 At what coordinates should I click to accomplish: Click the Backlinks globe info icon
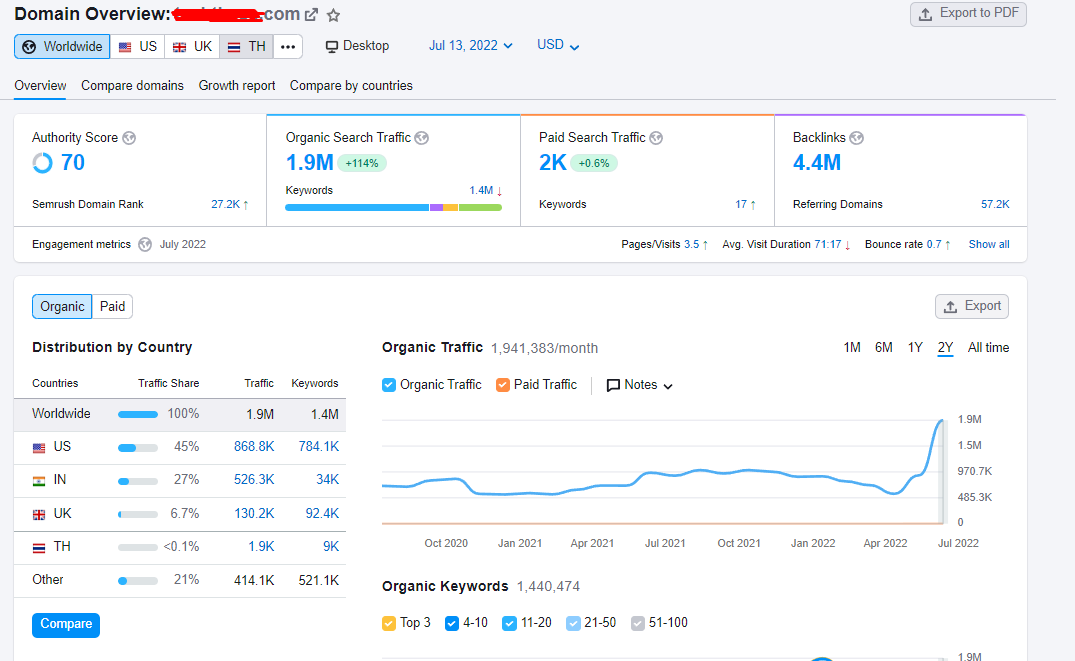point(856,138)
